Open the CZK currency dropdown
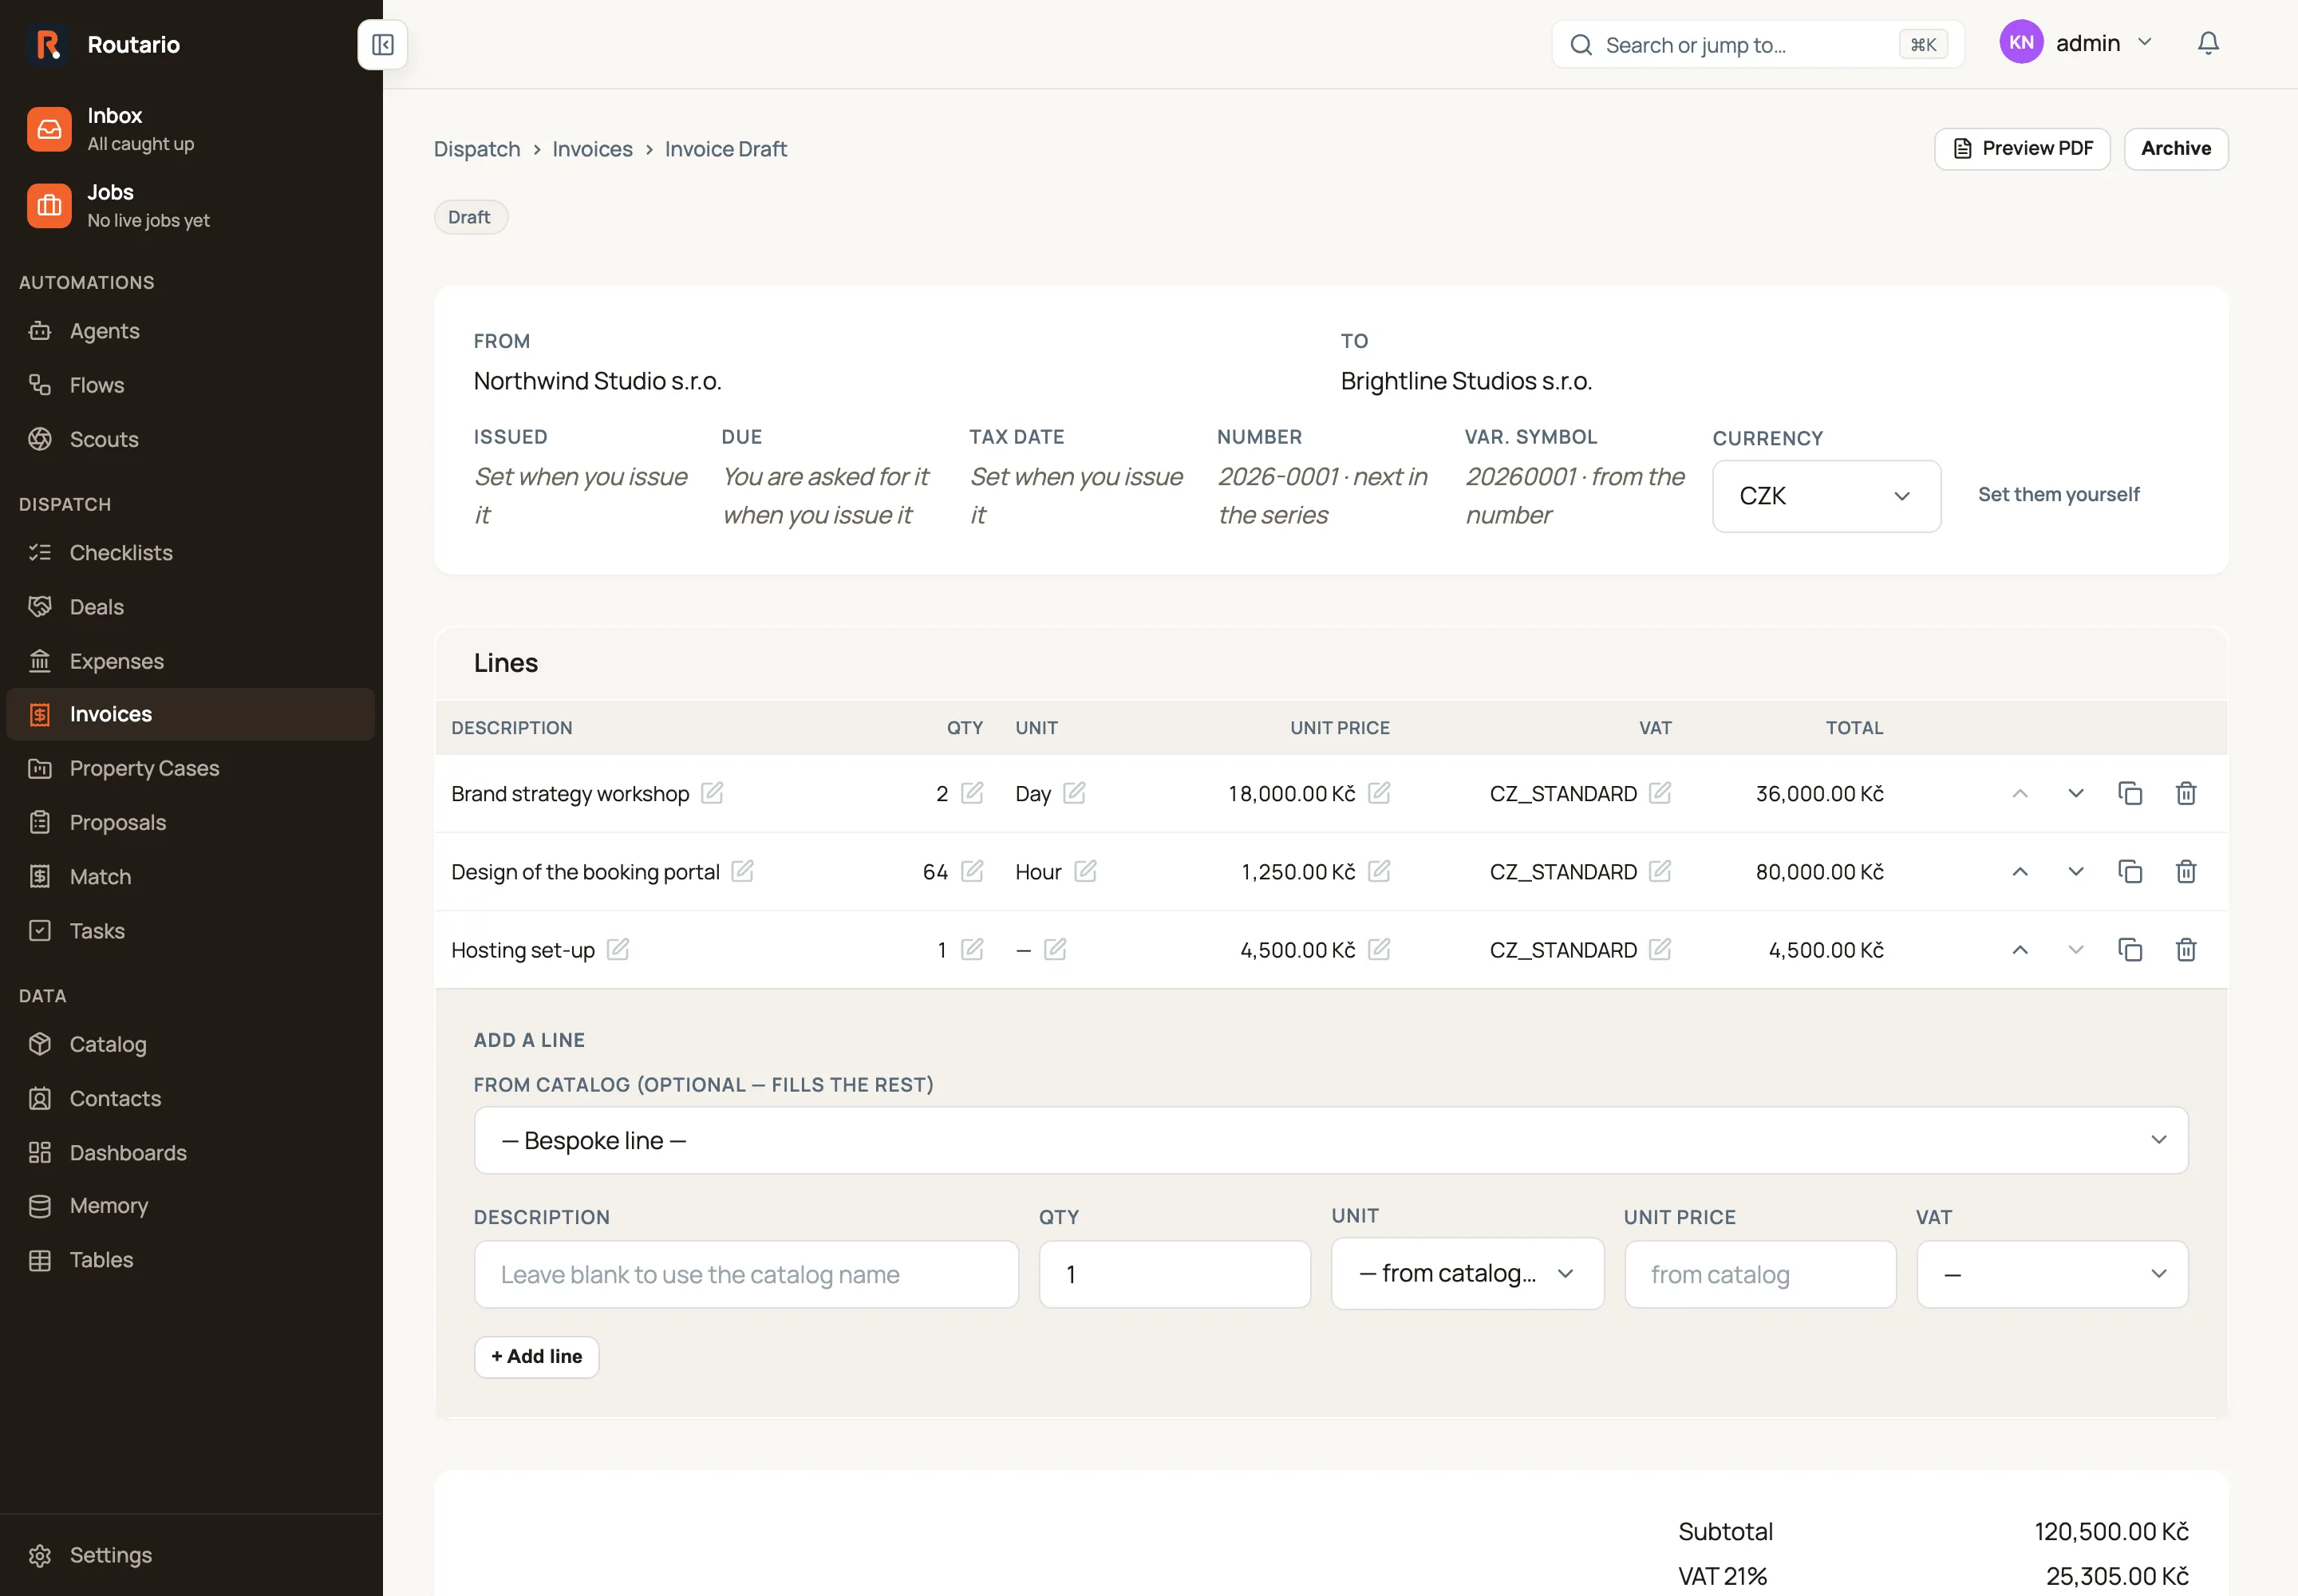This screenshot has width=2298, height=1596. tap(1826, 496)
